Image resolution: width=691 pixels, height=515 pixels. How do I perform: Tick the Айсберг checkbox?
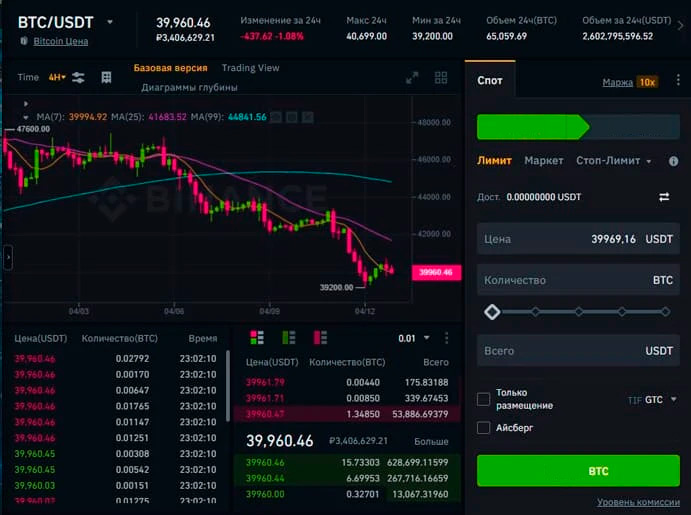tap(484, 428)
